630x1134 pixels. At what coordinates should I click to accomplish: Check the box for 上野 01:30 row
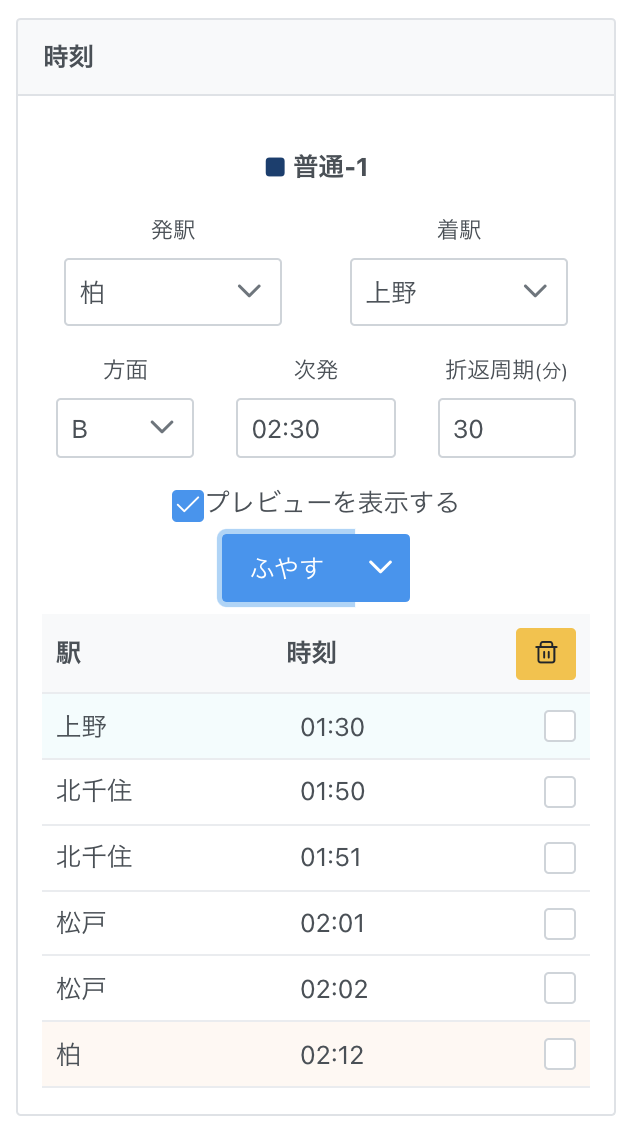559,726
